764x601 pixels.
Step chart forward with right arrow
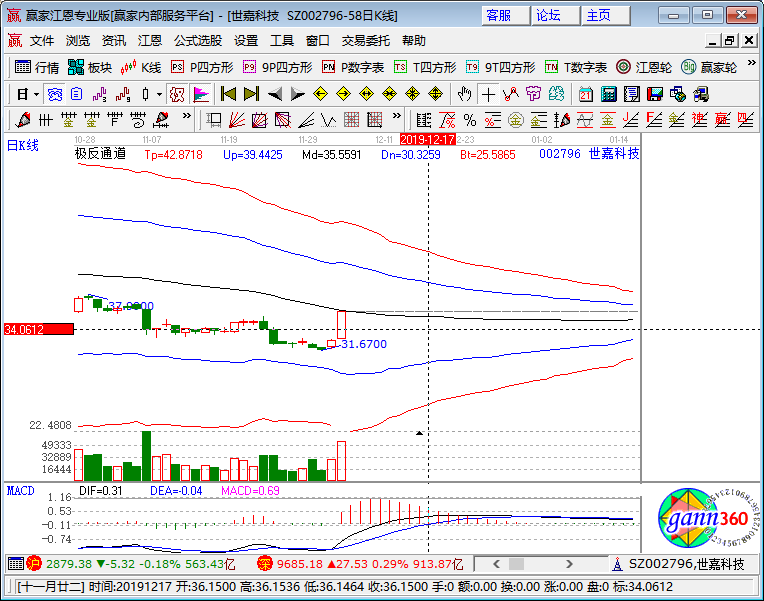pos(297,94)
